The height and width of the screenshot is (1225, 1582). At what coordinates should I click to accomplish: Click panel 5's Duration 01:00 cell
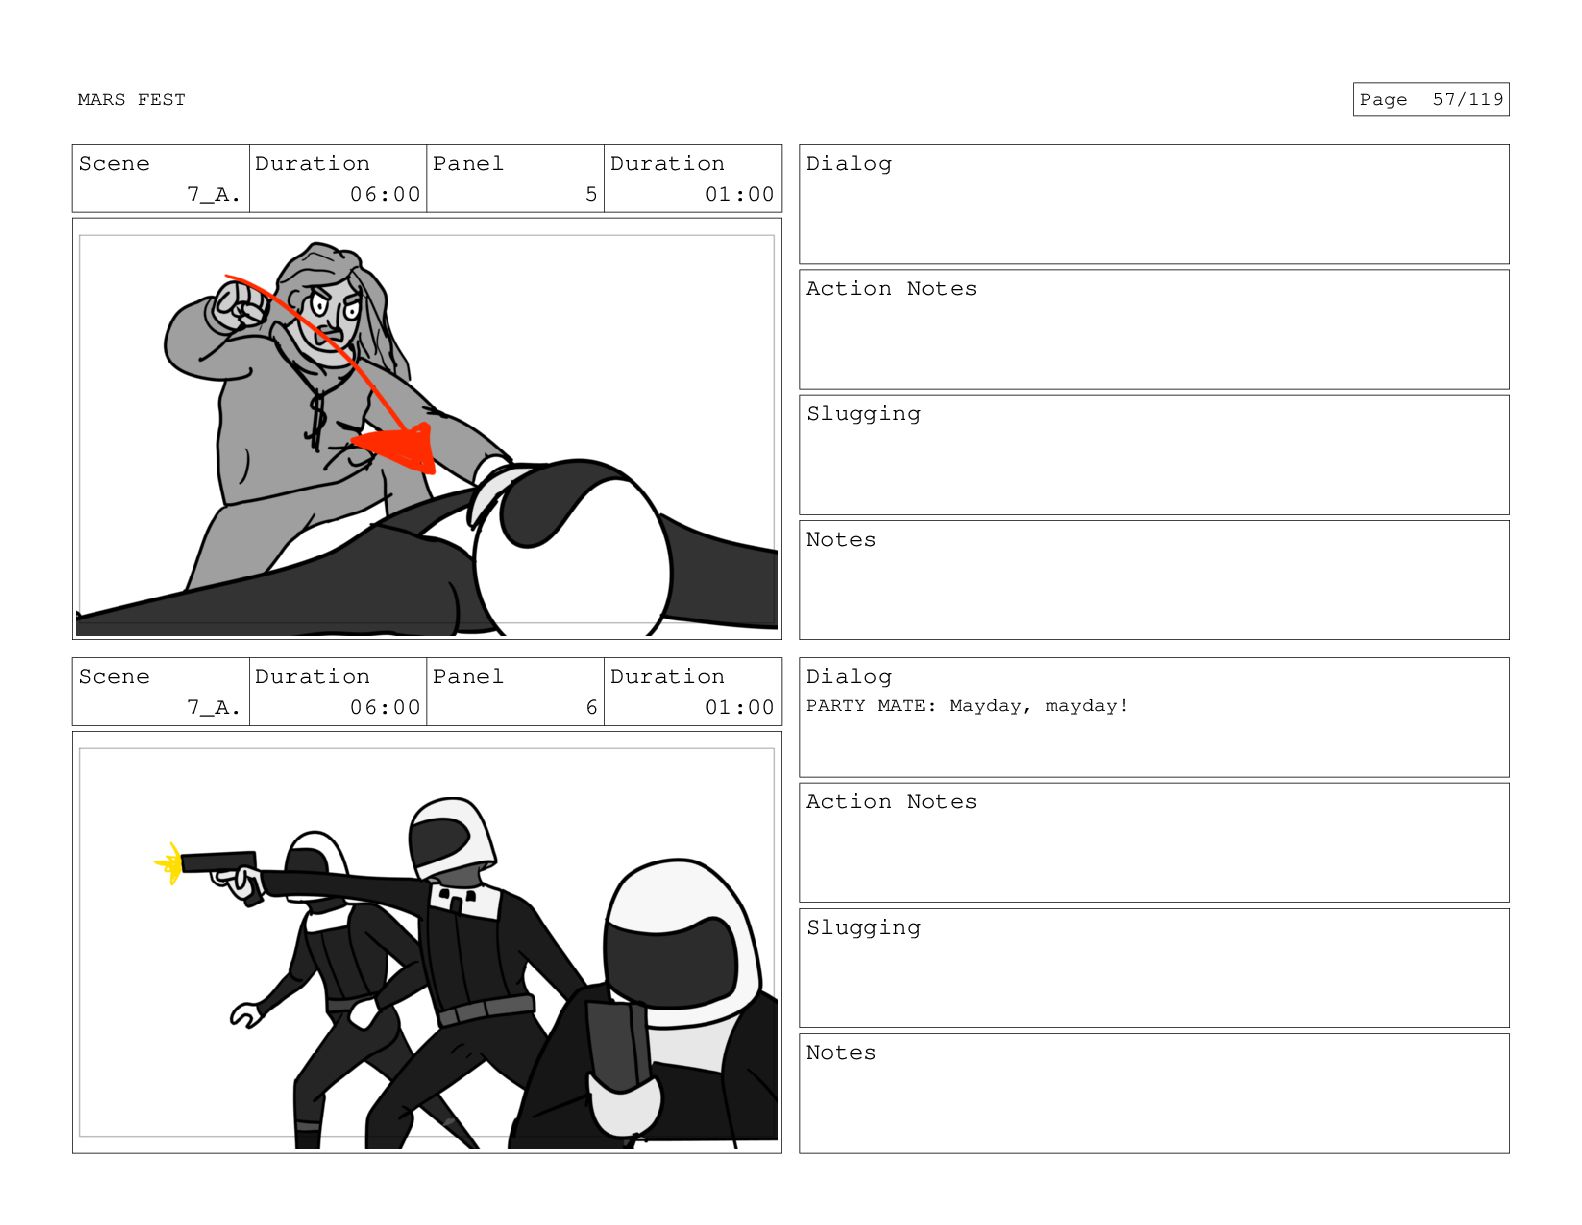[x=693, y=179]
